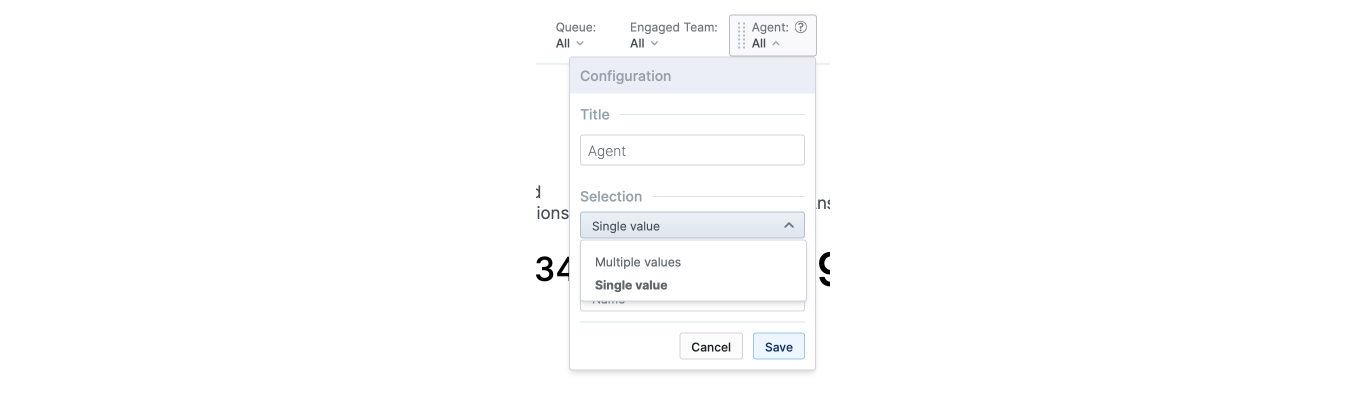1366x398 pixels.
Task: Click the Title section label
Action: point(595,115)
